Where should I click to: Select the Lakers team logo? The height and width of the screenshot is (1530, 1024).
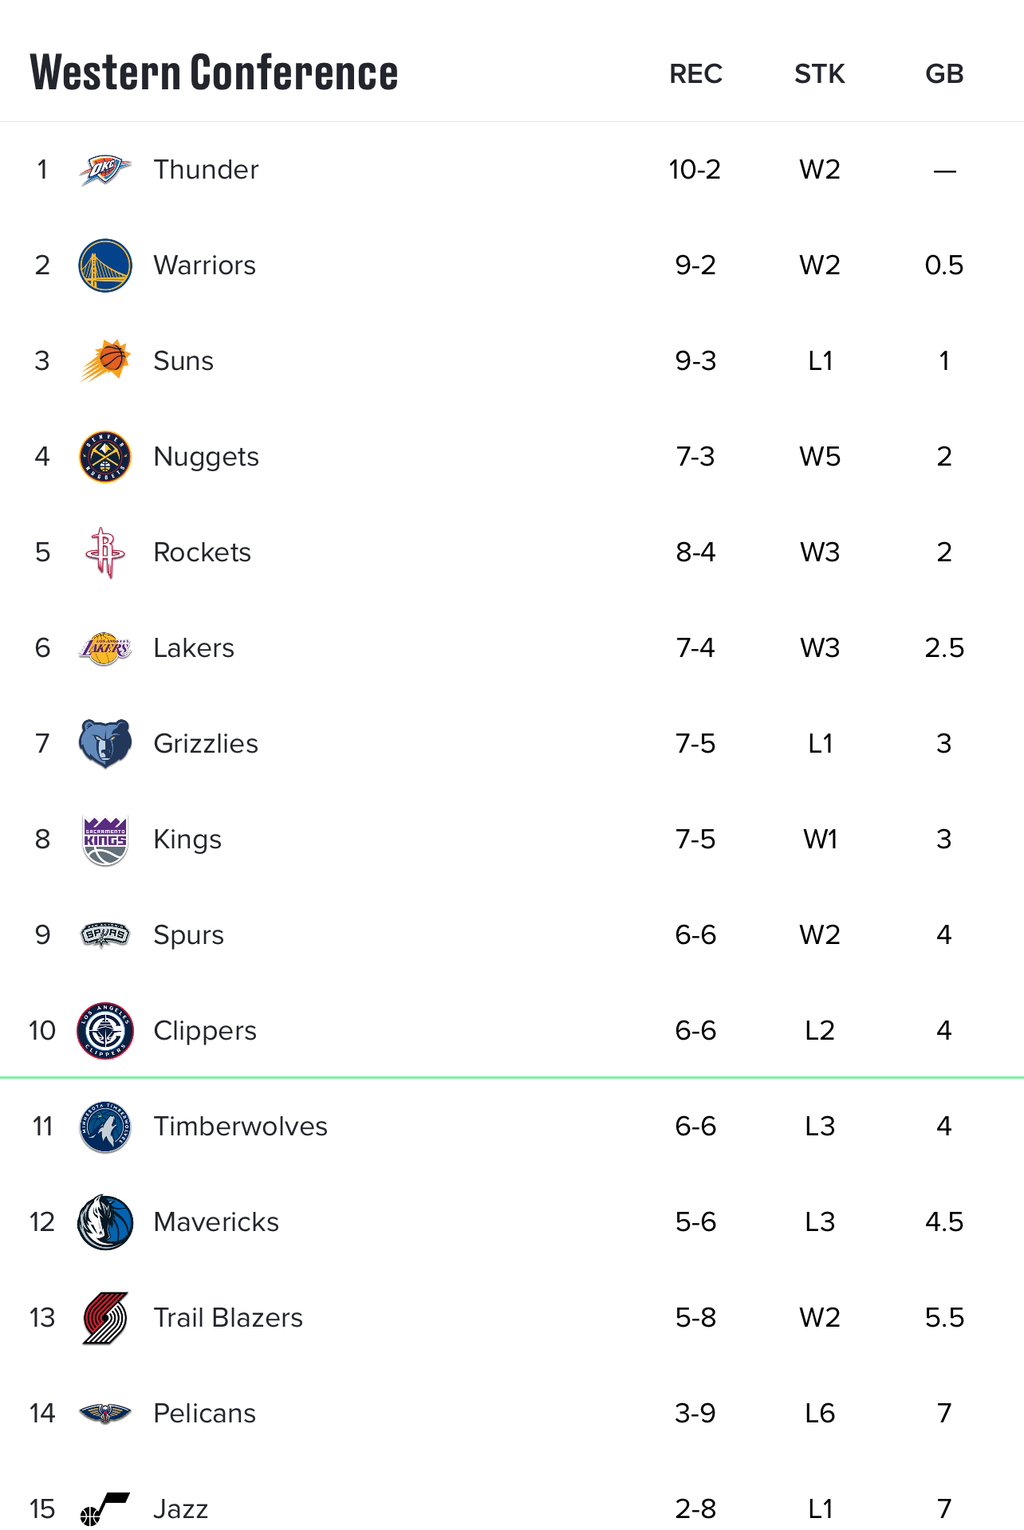click(105, 648)
